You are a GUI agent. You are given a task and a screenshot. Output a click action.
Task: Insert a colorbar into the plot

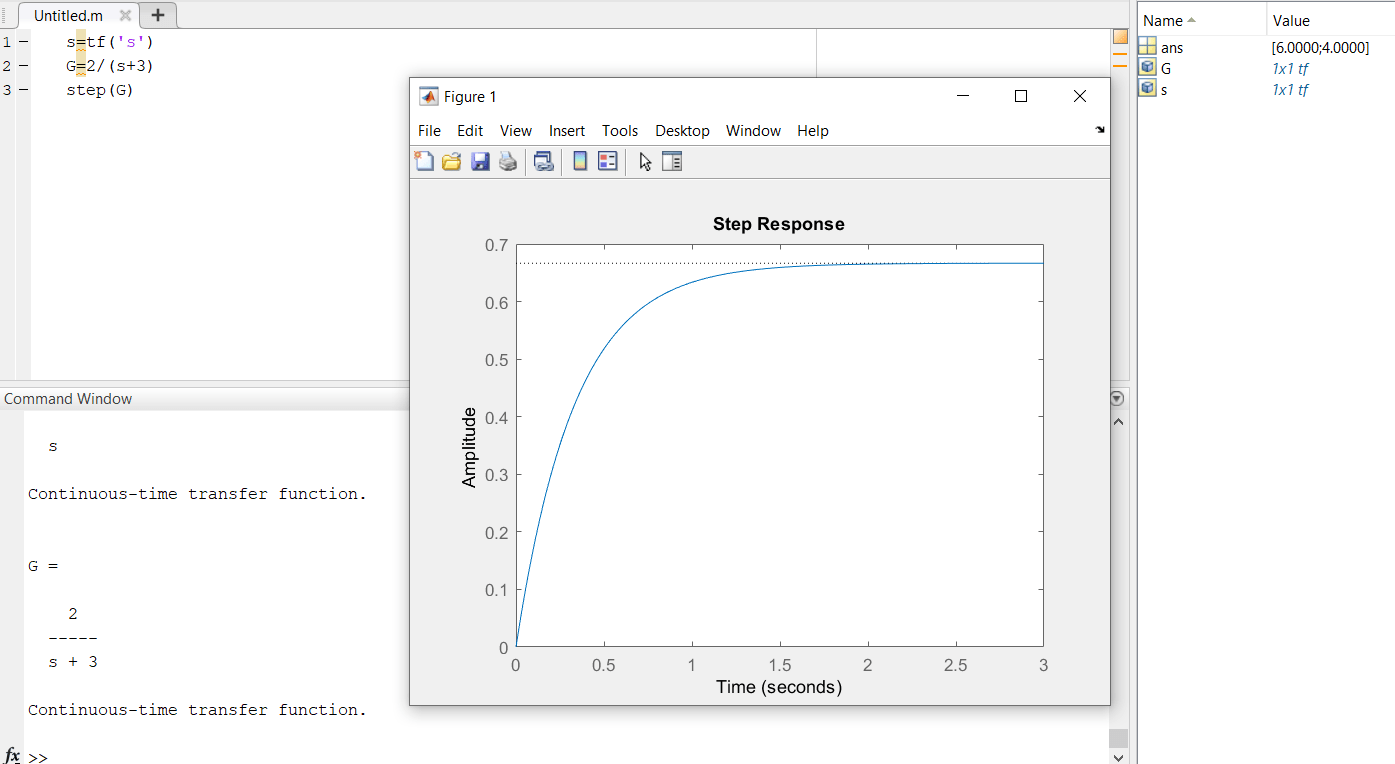580,161
